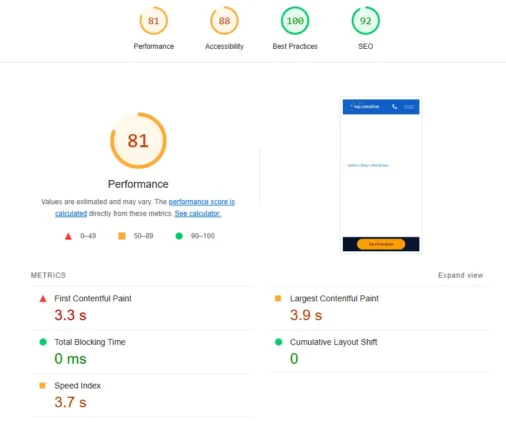The height and width of the screenshot is (422, 506).
Task: Click the orange square 50–89 legend icon
Action: click(122, 236)
